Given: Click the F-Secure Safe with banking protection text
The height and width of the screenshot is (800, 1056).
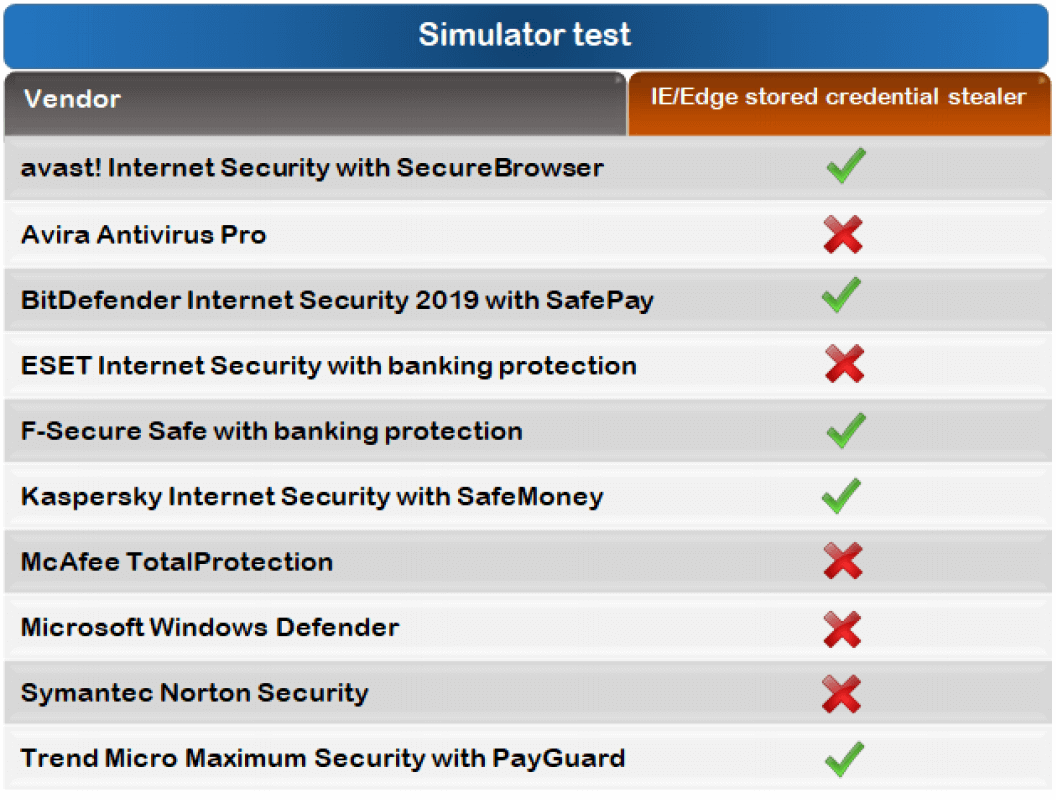Looking at the screenshot, I should point(272,432).
